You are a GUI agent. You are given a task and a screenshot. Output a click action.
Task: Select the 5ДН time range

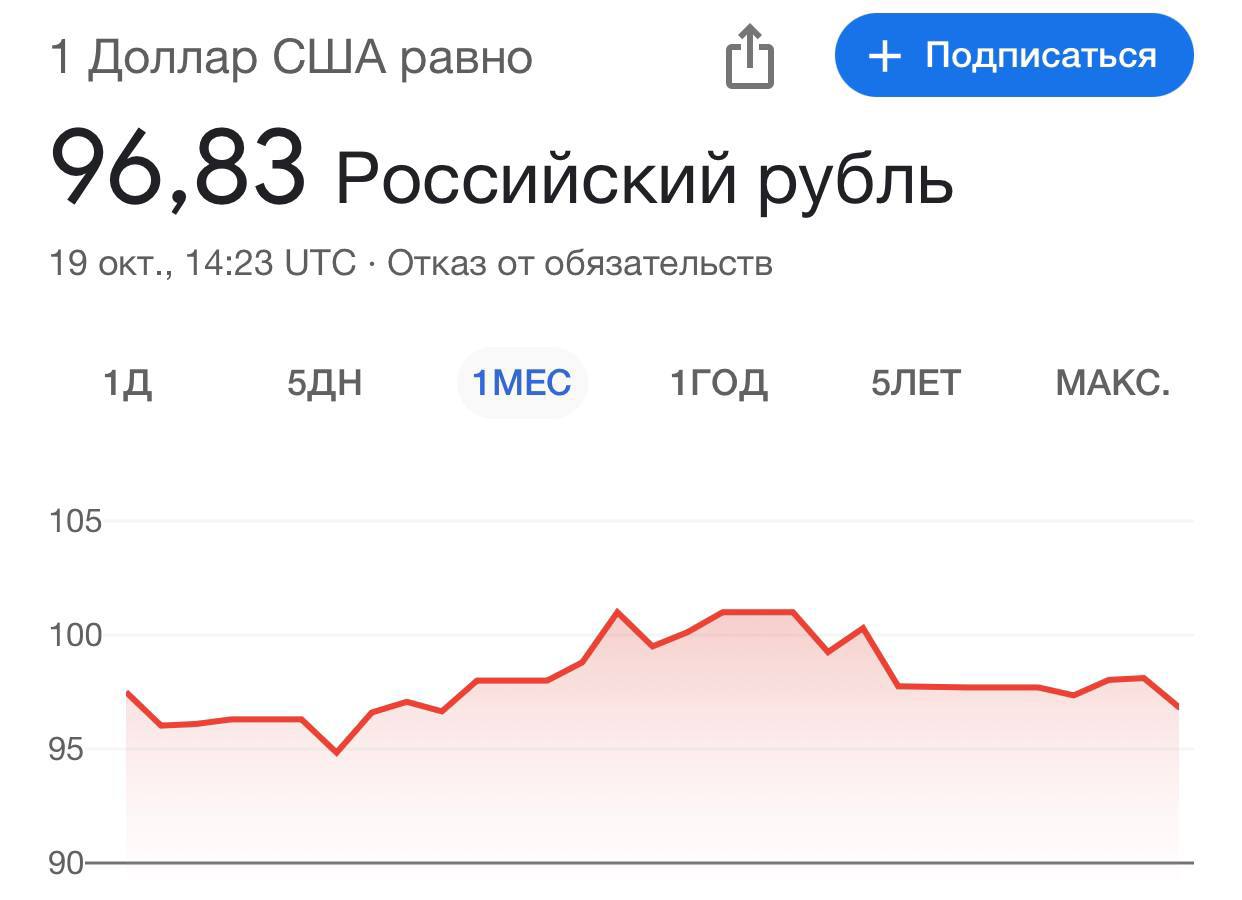coord(324,383)
